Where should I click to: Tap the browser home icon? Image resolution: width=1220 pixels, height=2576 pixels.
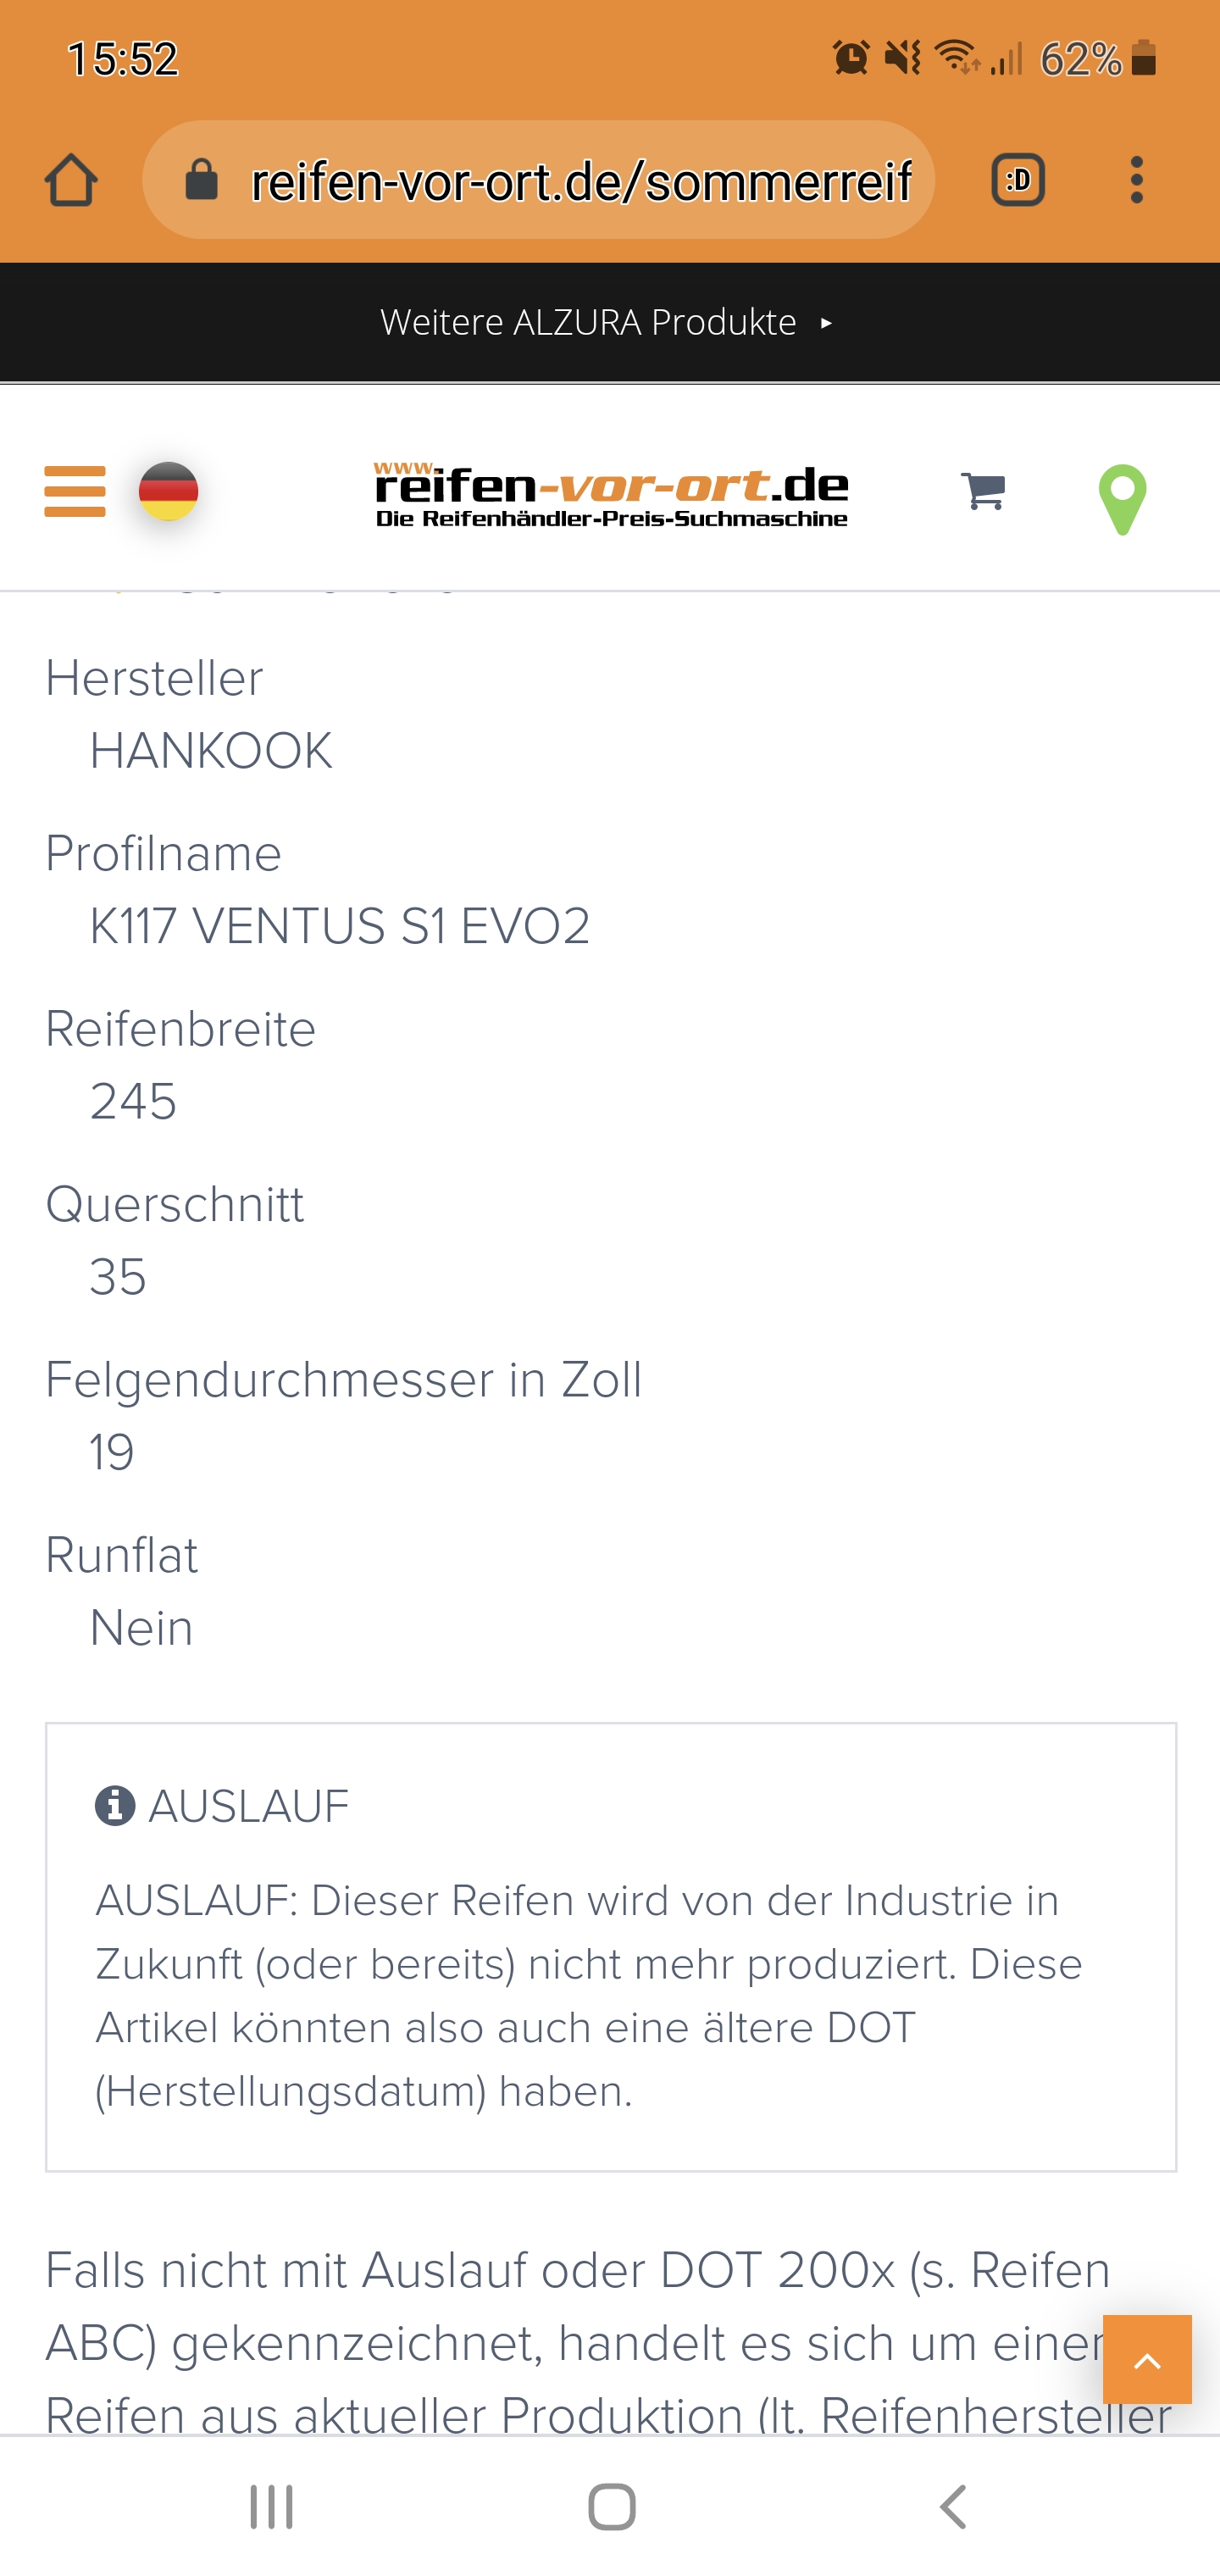coord(71,180)
